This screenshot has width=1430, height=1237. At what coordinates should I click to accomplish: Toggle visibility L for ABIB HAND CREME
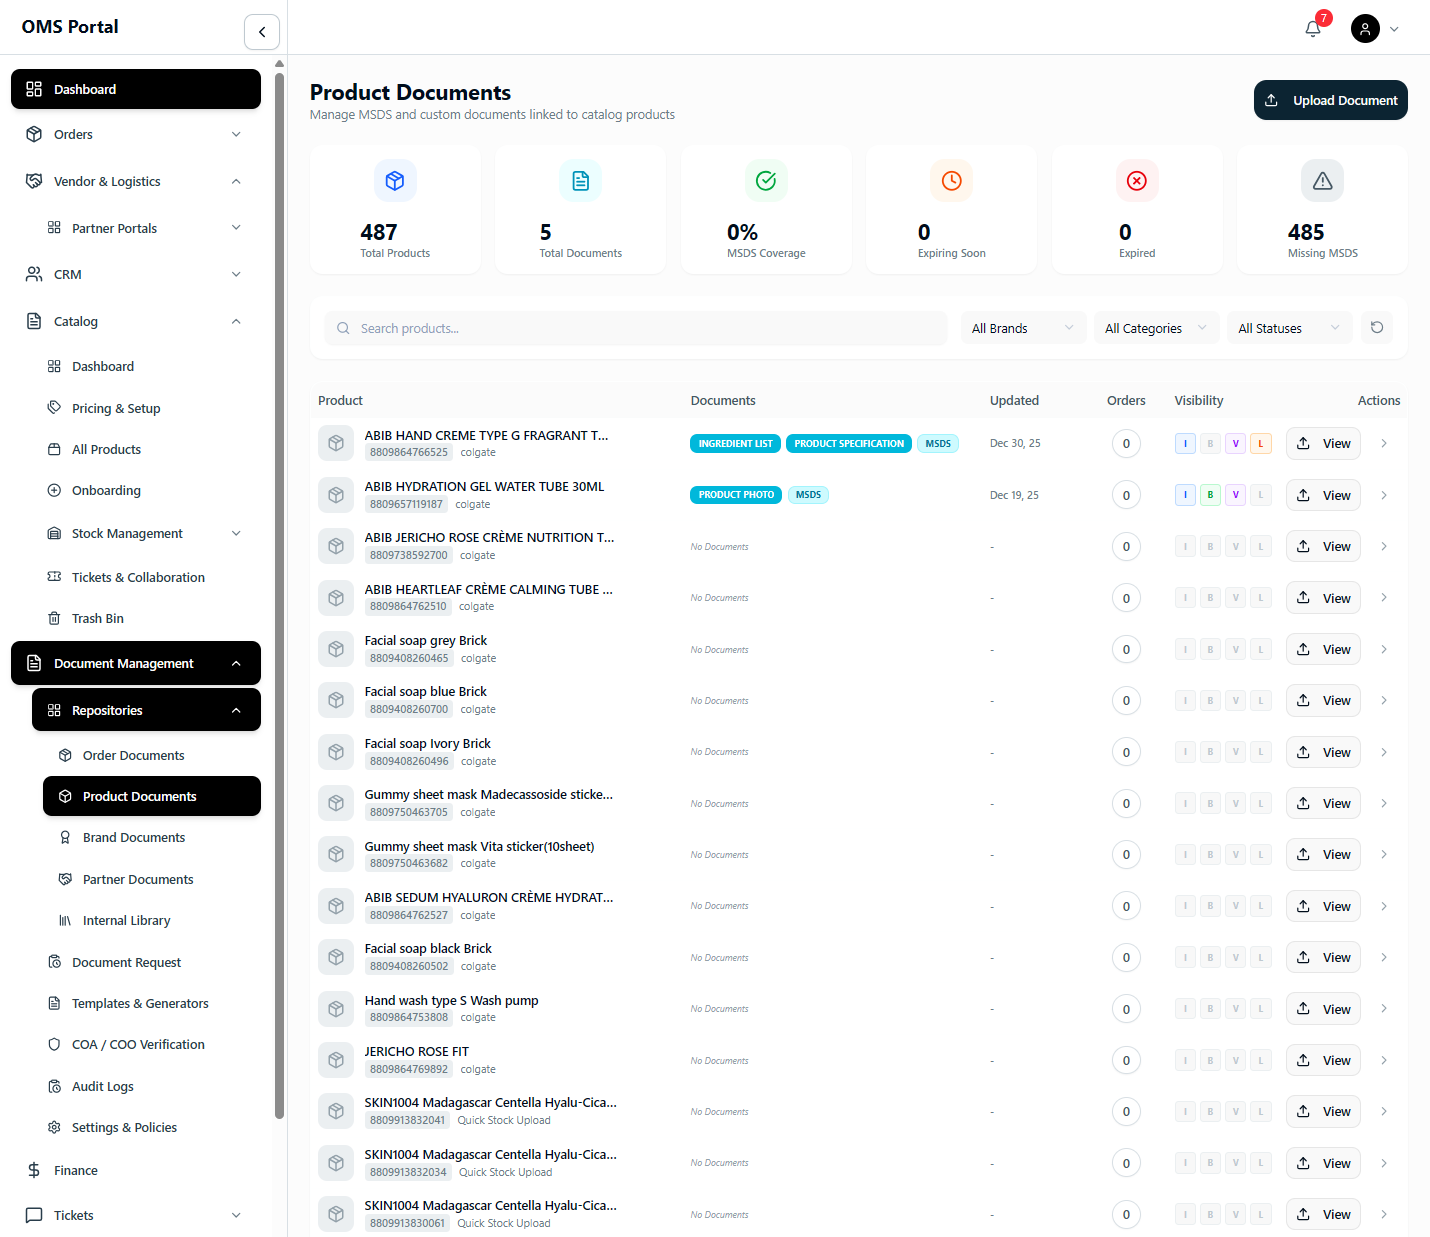point(1261,443)
